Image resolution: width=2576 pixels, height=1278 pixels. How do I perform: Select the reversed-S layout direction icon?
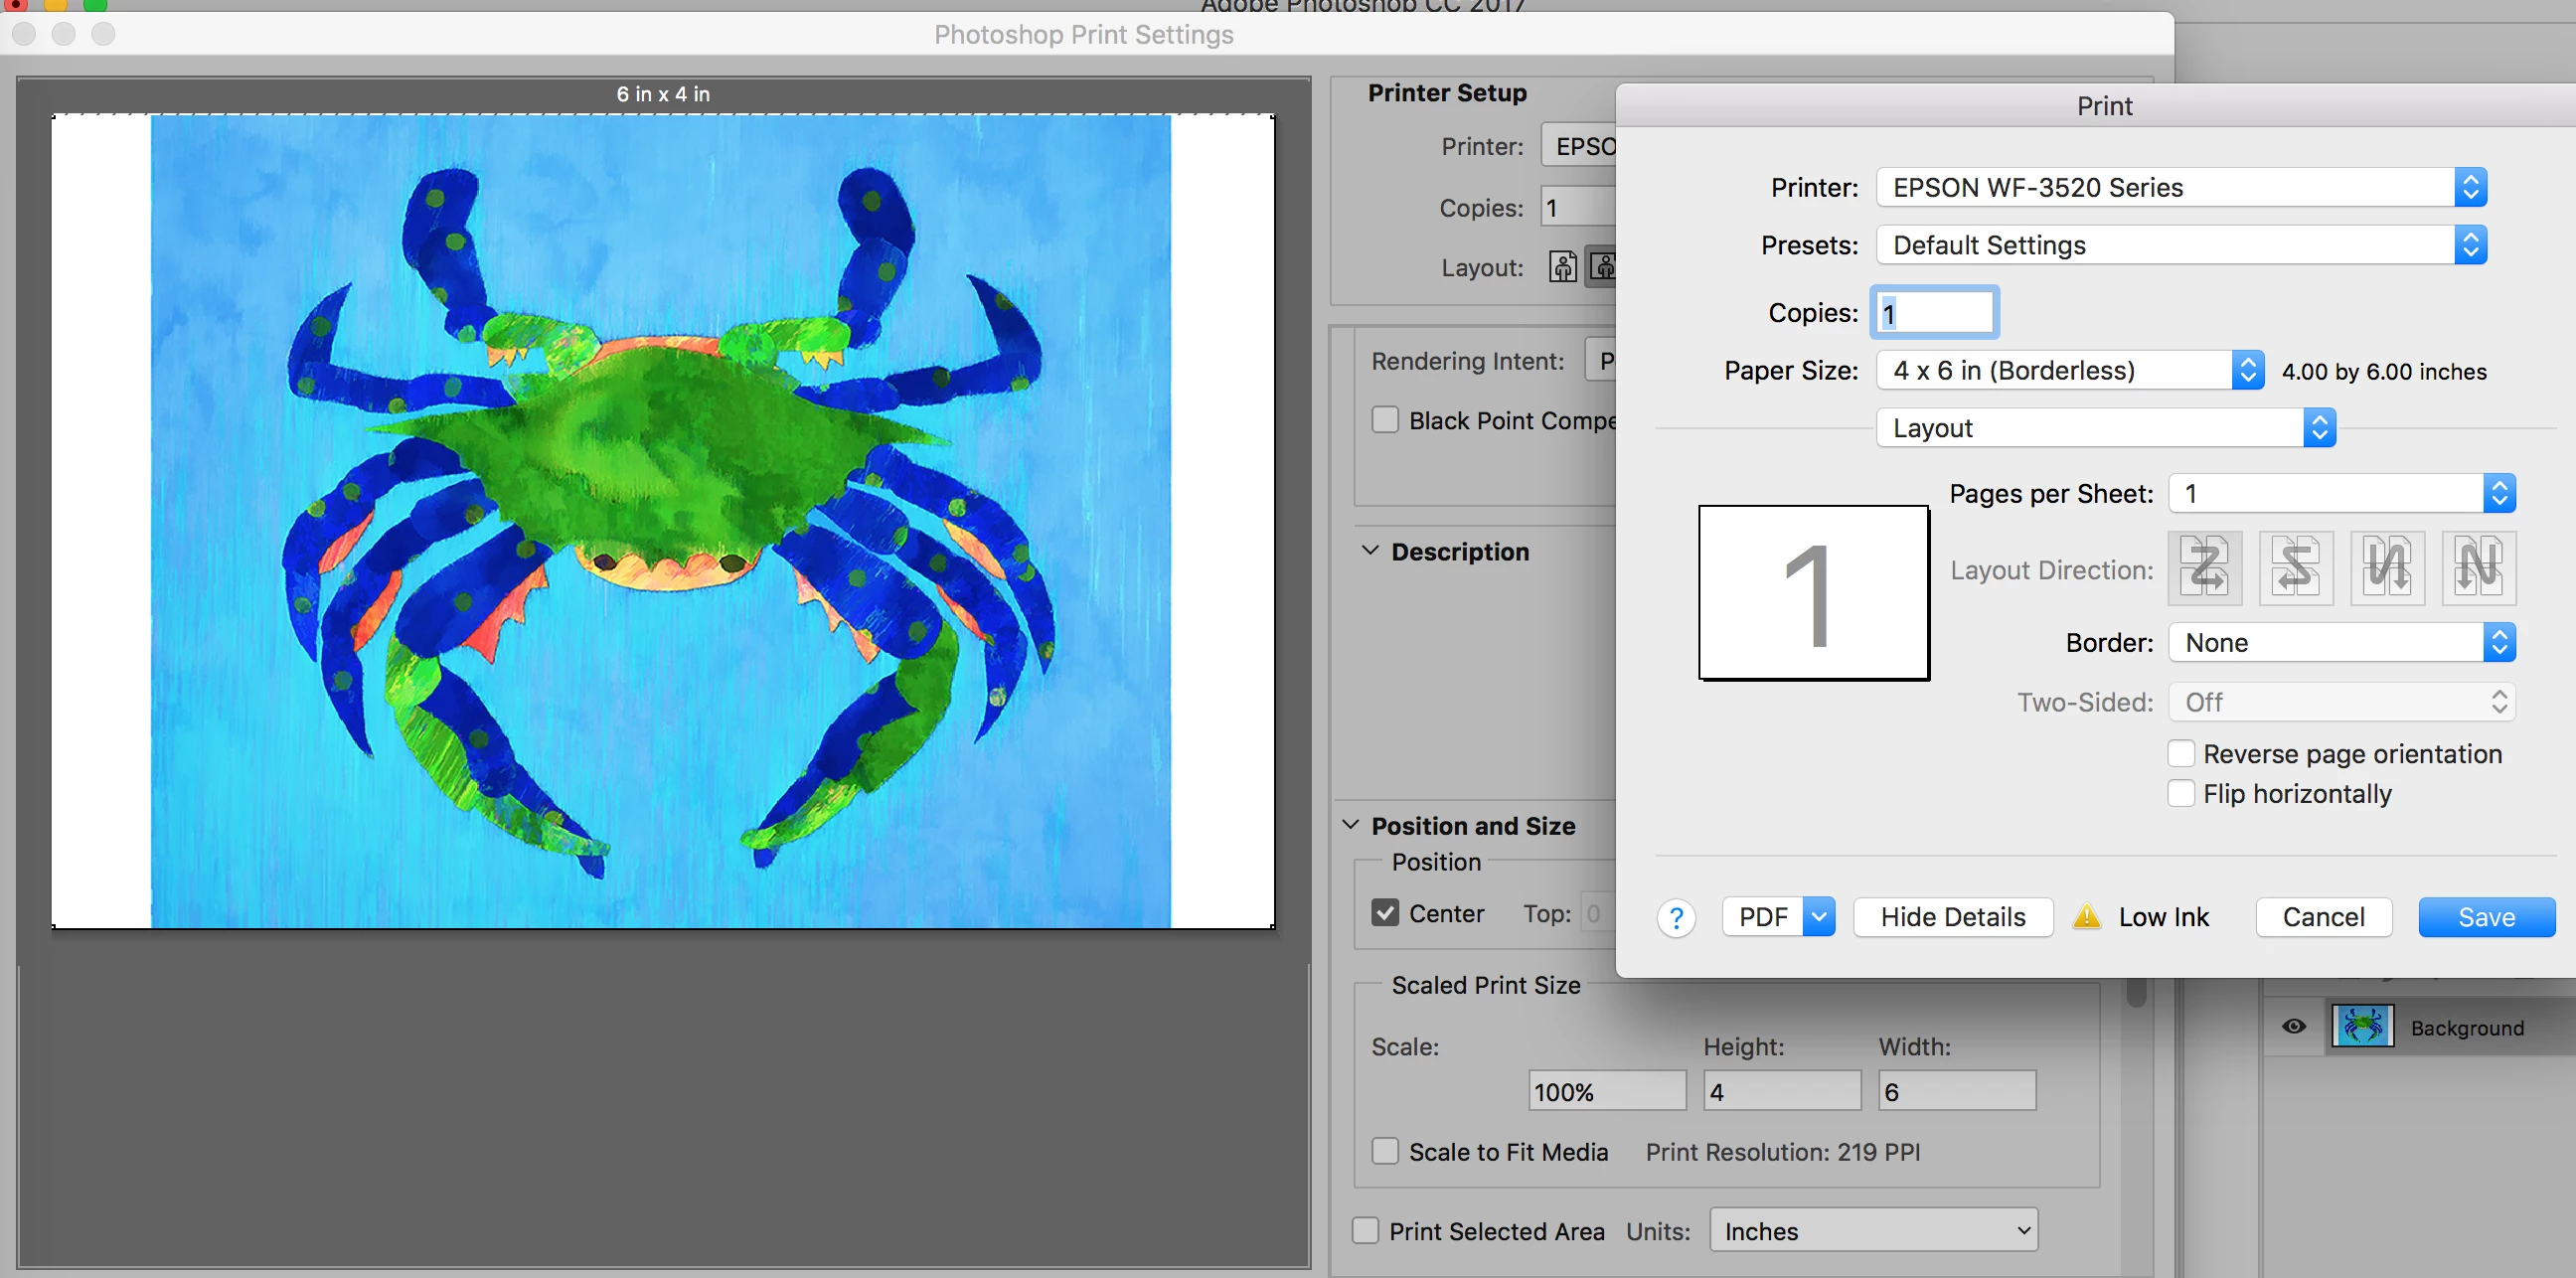2295,568
